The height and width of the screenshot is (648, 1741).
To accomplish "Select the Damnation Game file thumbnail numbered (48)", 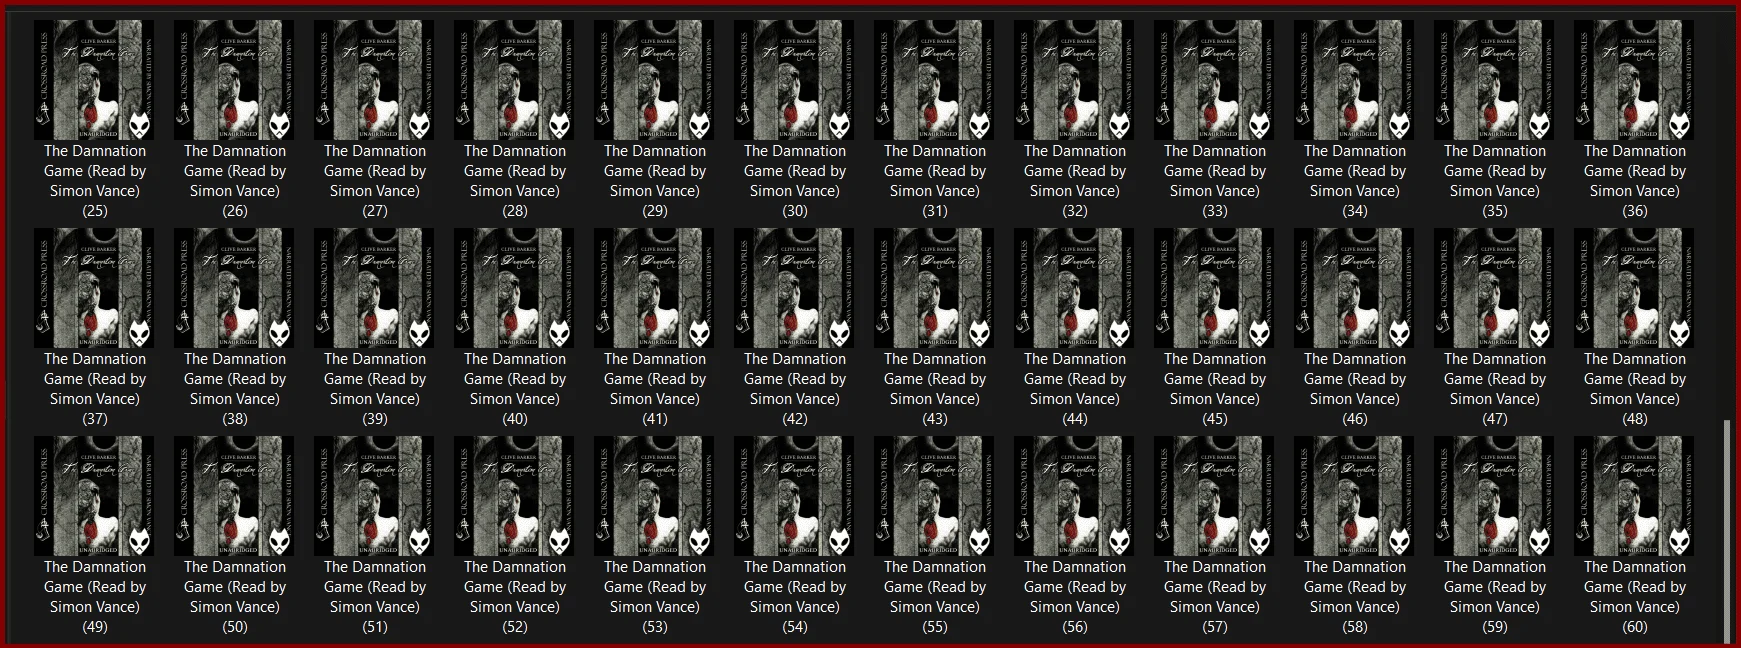I will click(1635, 288).
